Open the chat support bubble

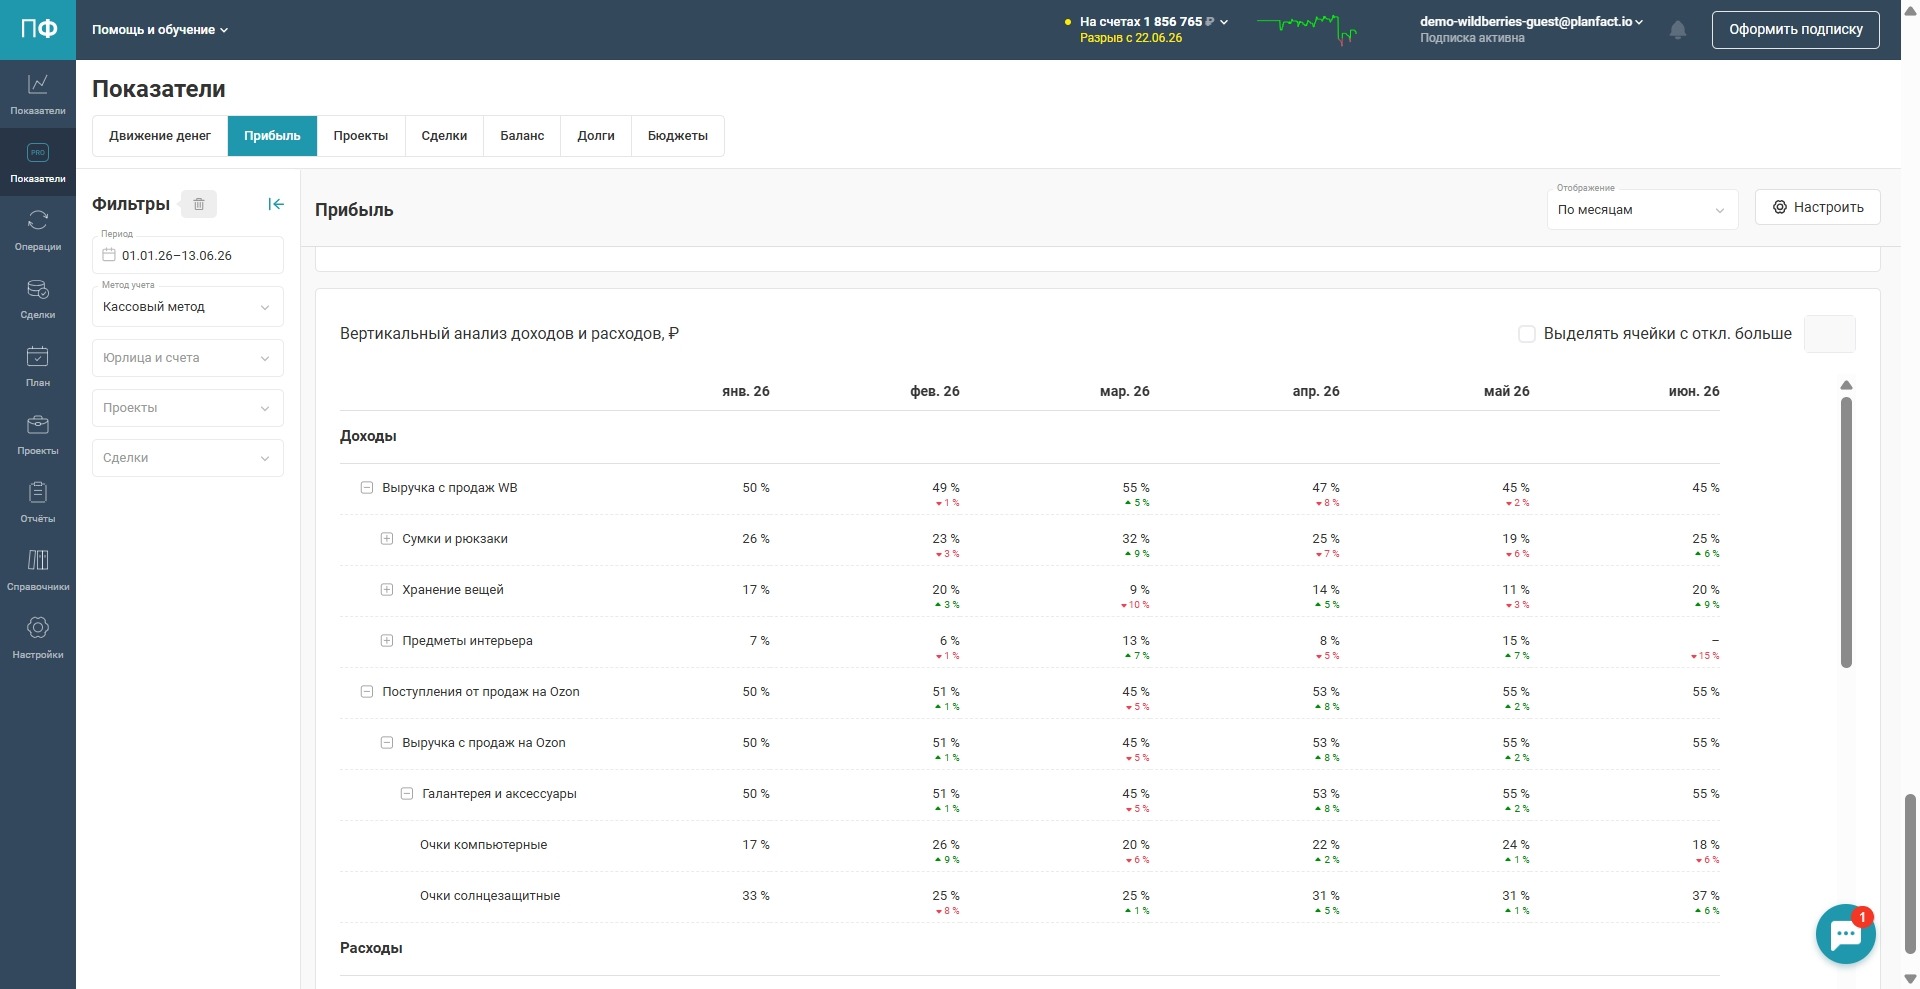coord(1845,934)
